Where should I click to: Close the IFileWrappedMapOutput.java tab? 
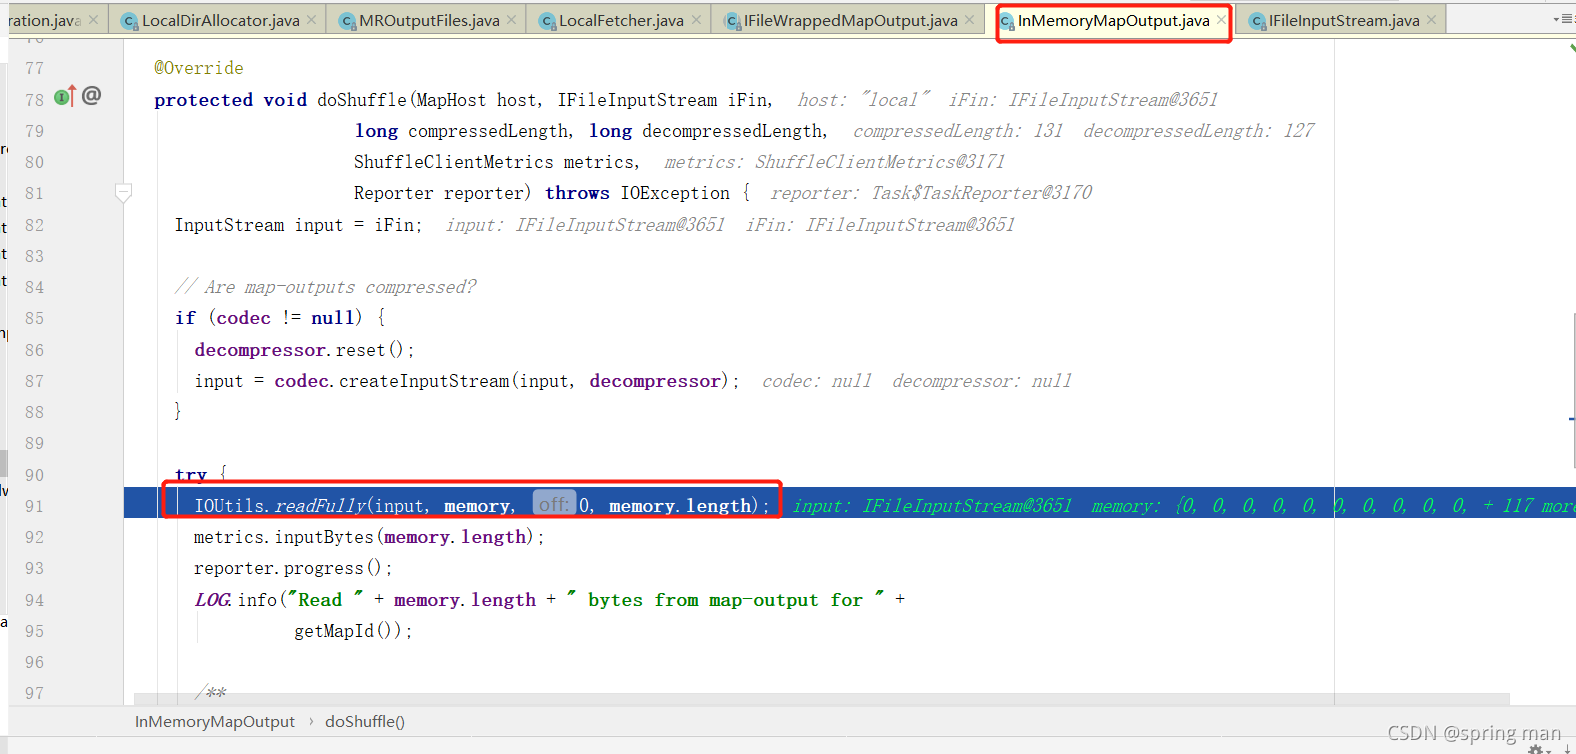(970, 20)
